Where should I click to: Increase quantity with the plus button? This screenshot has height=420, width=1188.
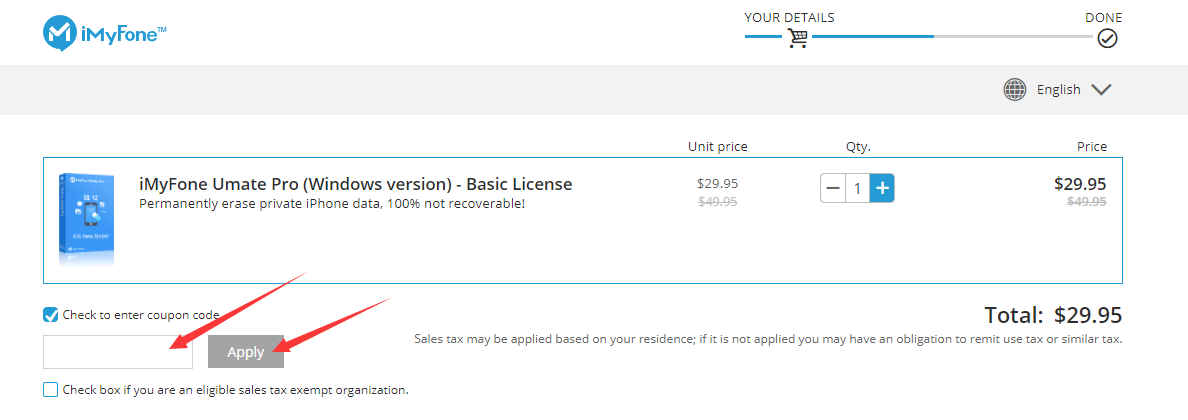point(882,188)
